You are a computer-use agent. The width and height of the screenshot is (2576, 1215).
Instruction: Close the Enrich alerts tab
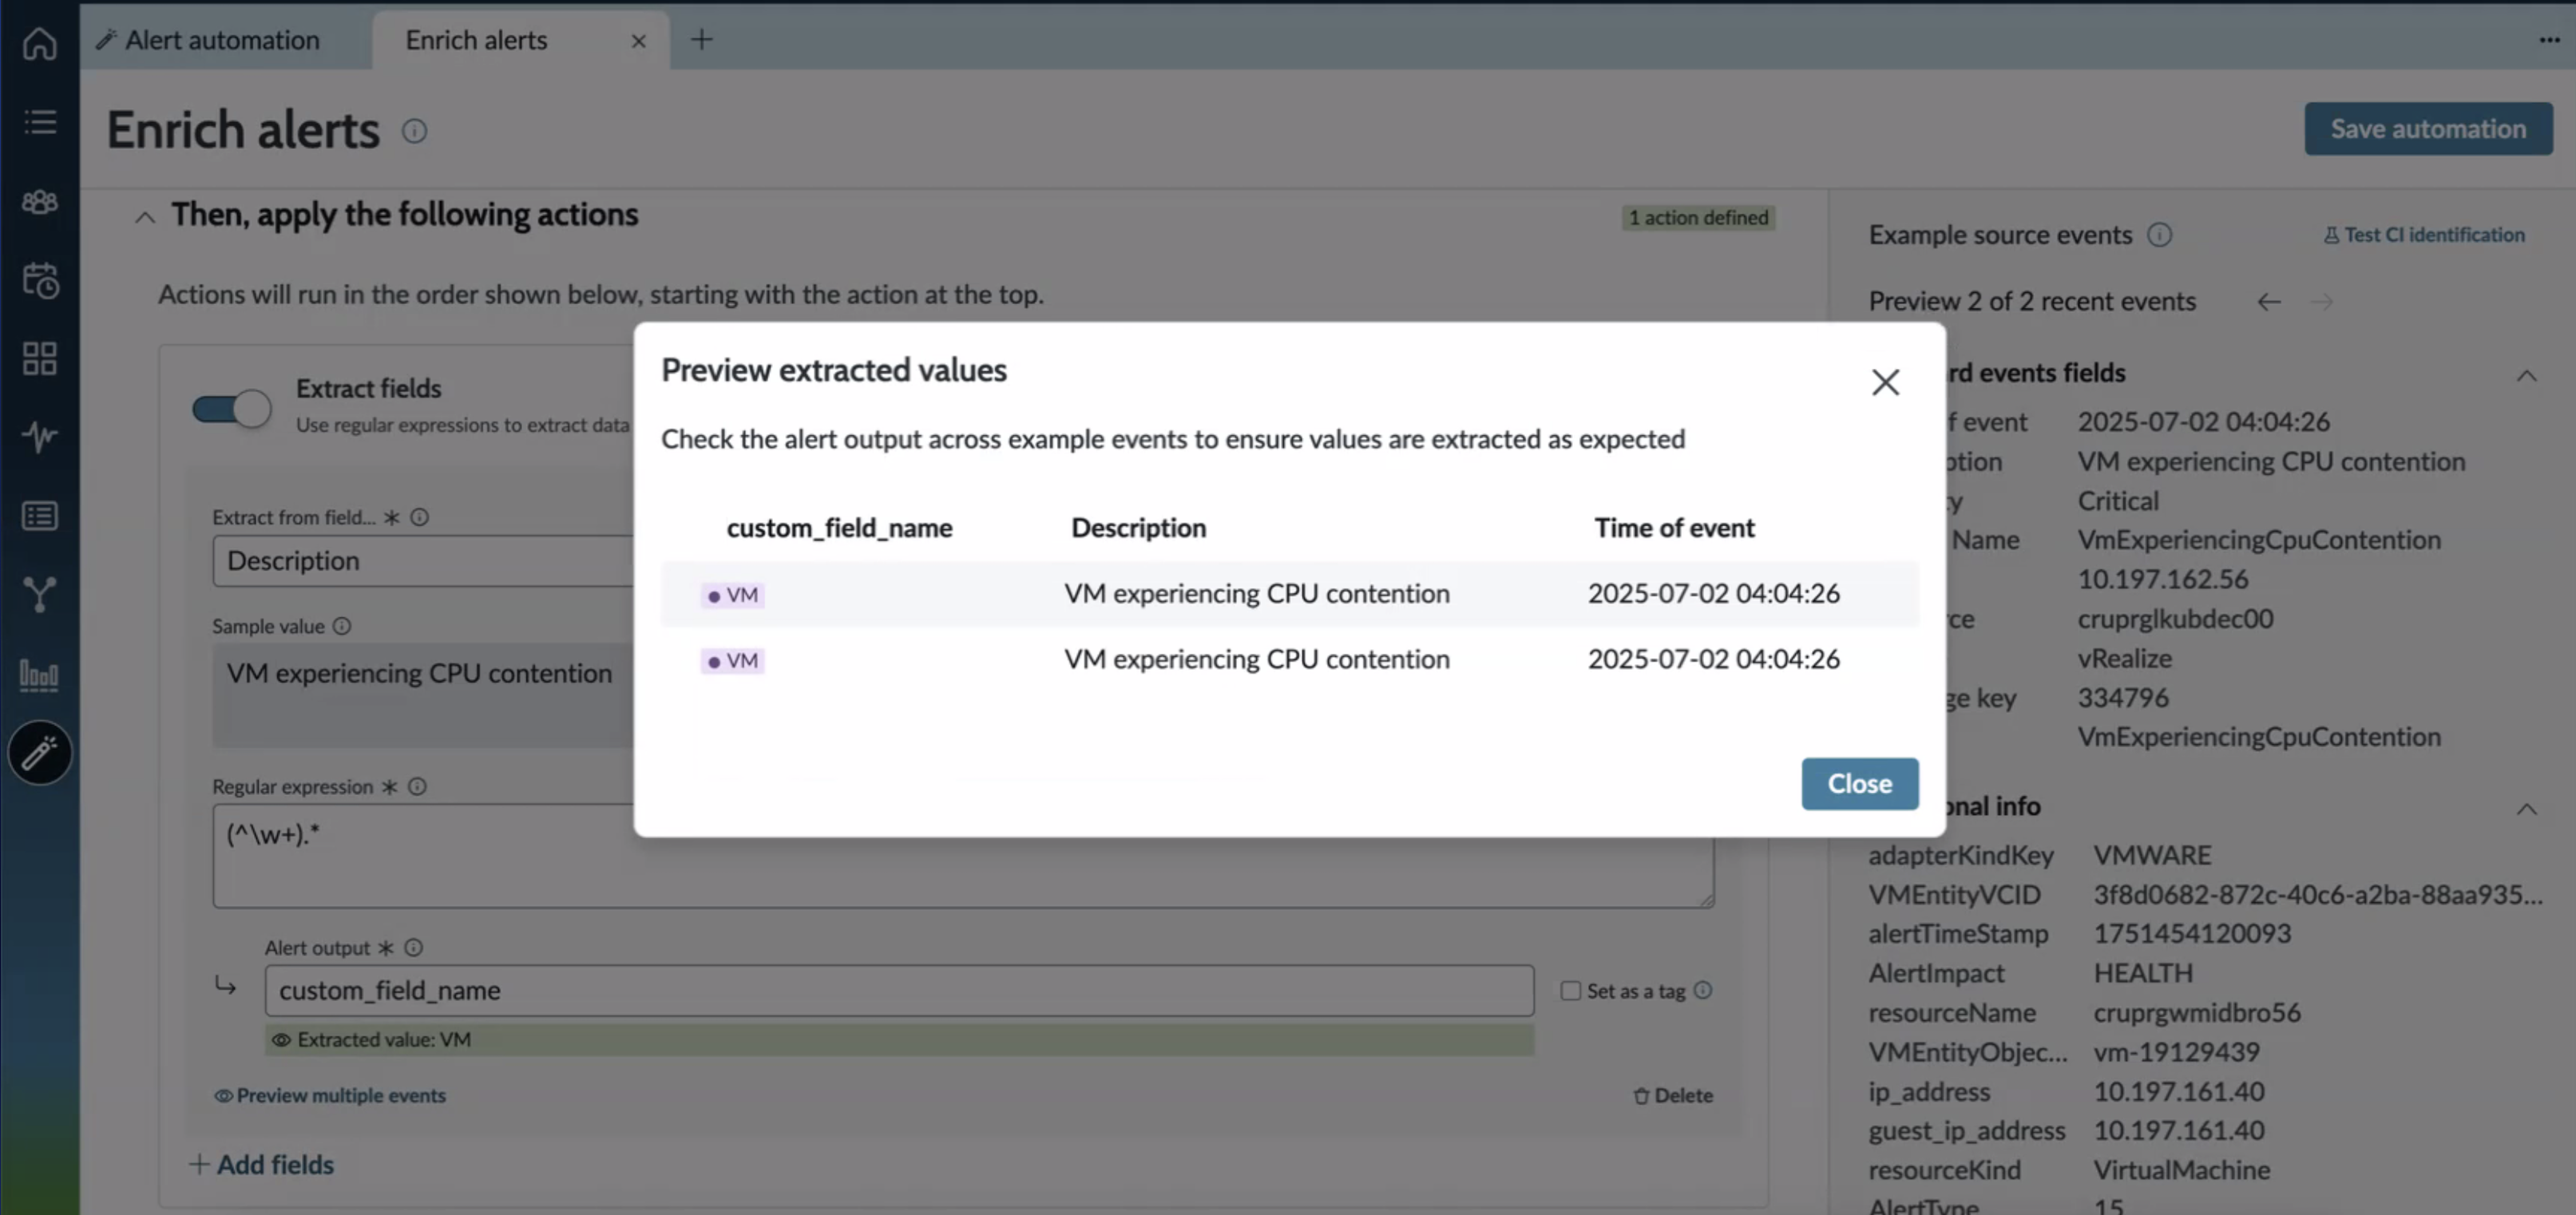[638, 41]
